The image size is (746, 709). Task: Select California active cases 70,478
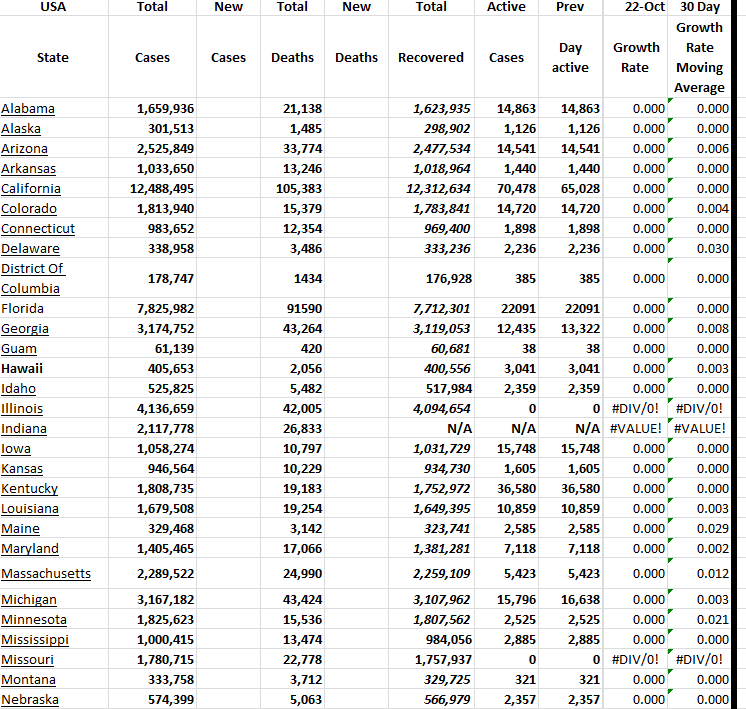tap(506, 189)
